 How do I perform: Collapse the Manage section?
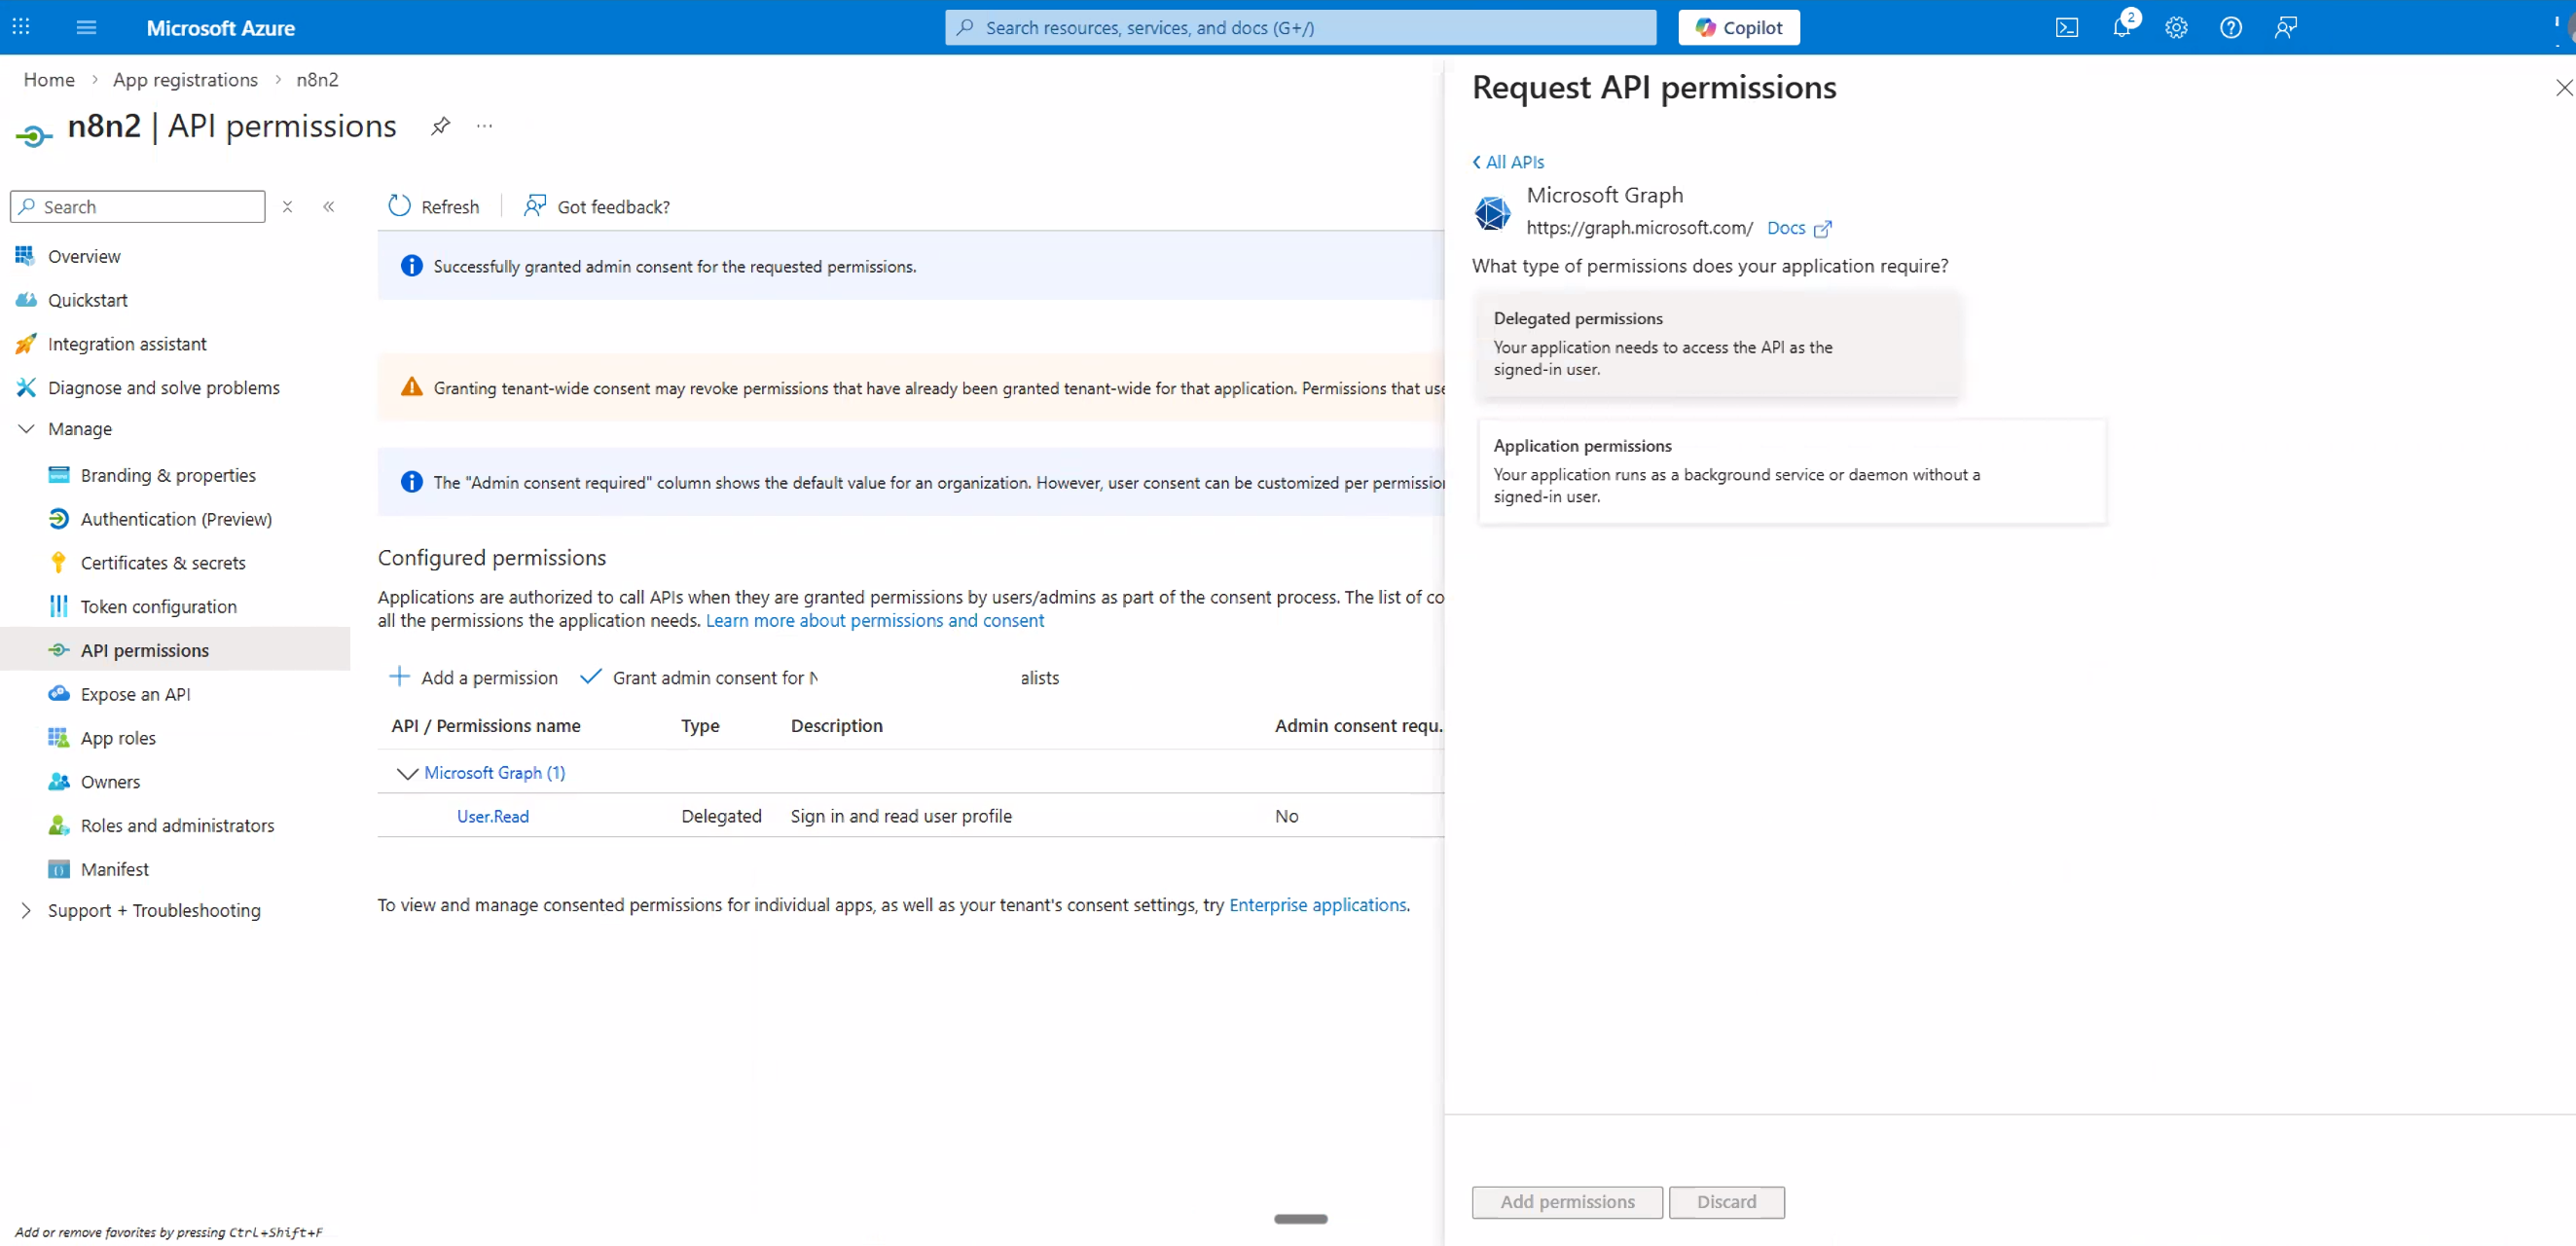tap(25, 428)
